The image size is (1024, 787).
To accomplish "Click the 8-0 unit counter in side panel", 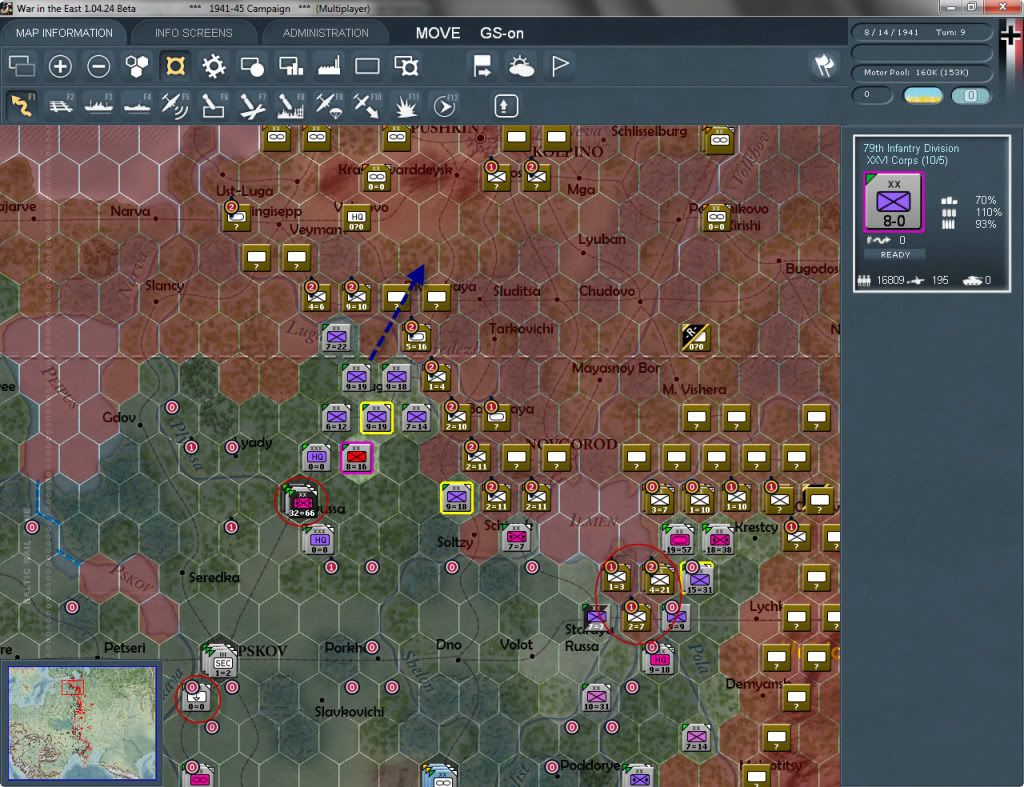I will [x=893, y=202].
